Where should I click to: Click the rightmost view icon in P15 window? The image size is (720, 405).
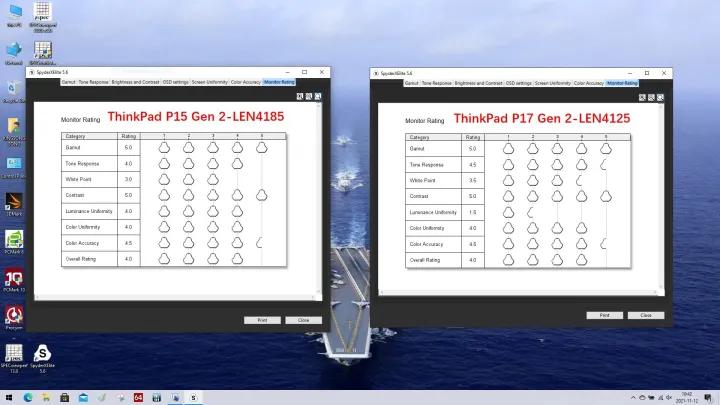[x=318, y=96]
